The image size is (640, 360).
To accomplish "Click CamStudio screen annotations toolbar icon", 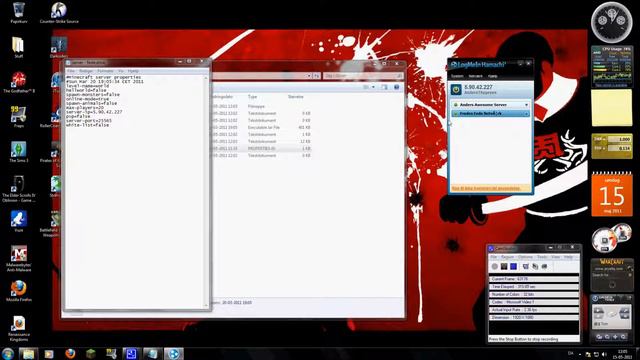I will tap(544, 267).
